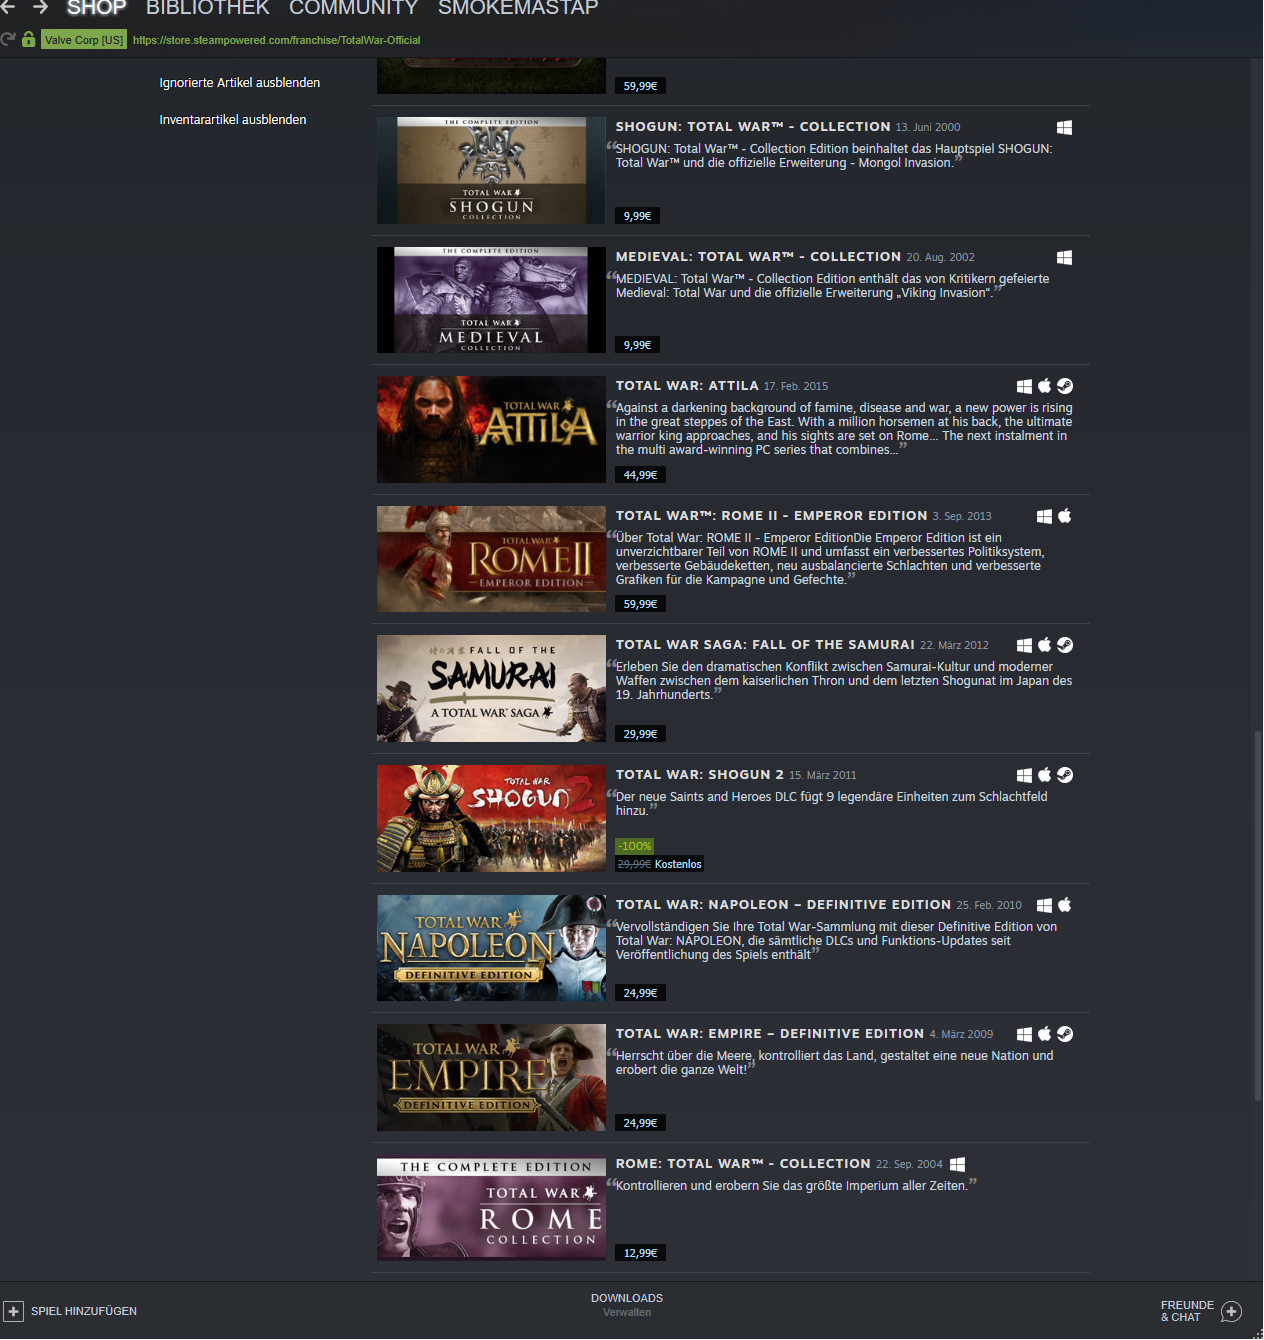1264x1340 pixels.
Task: Click Windows icon on Empire row
Action: [x=1024, y=1034]
